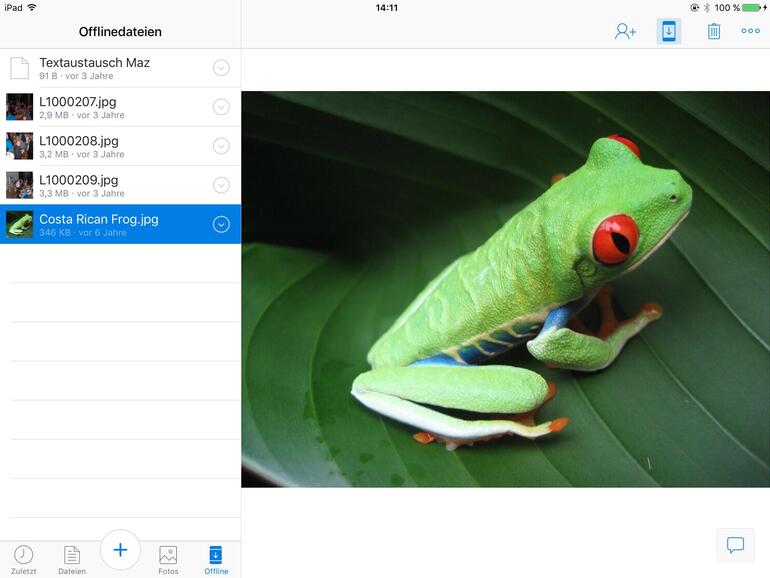Expand options chevron for L1000209.jpg
This screenshot has width=770, height=578.
point(221,185)
